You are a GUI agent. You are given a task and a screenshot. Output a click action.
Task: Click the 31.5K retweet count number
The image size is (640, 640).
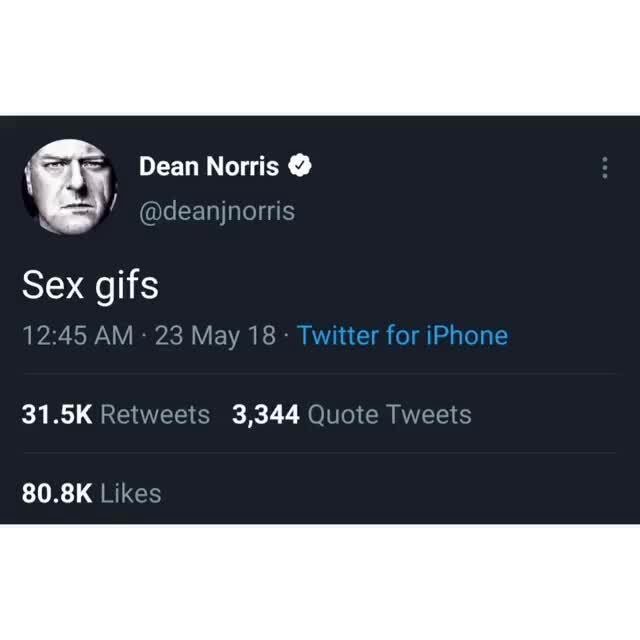[x=57, y=415]
